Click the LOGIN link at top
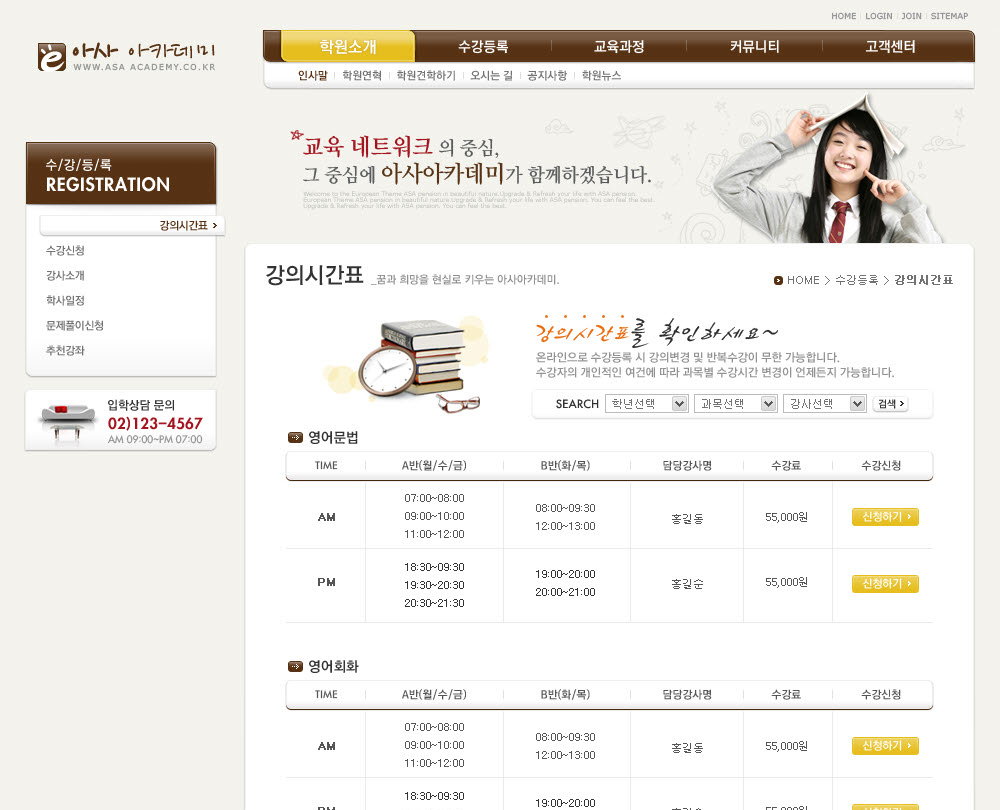The image size is (1000, 810). click(x=878, y=16)
